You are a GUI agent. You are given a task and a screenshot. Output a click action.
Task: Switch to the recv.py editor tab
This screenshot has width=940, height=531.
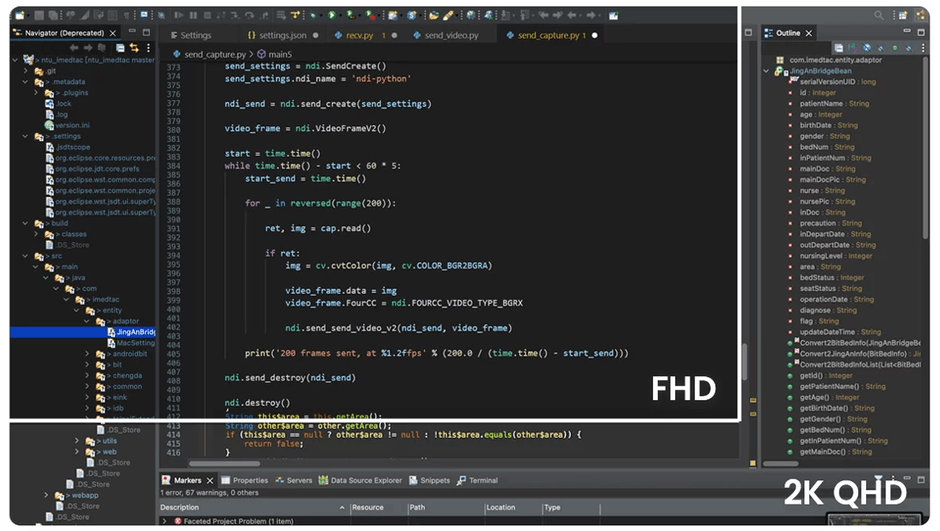(x=359, y=35)
